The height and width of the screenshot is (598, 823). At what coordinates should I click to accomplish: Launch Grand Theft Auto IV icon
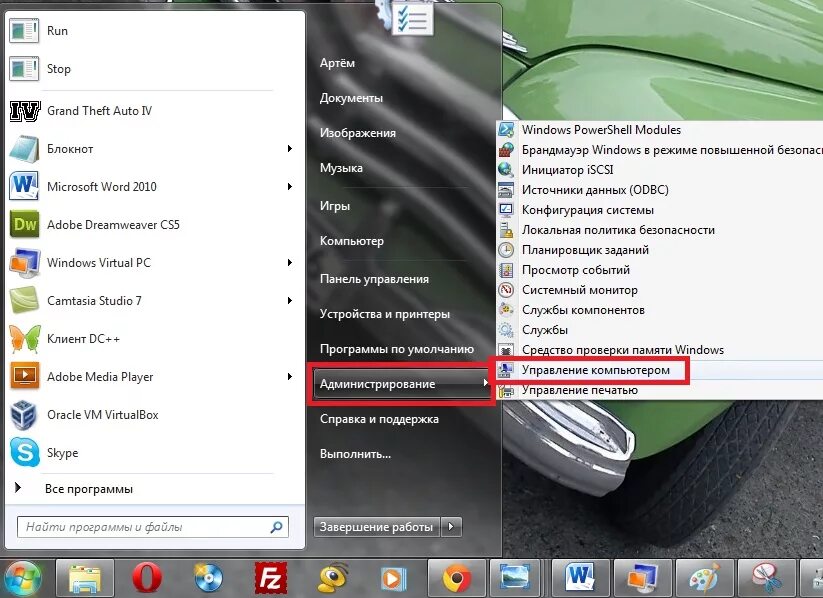tap(25, 111)
